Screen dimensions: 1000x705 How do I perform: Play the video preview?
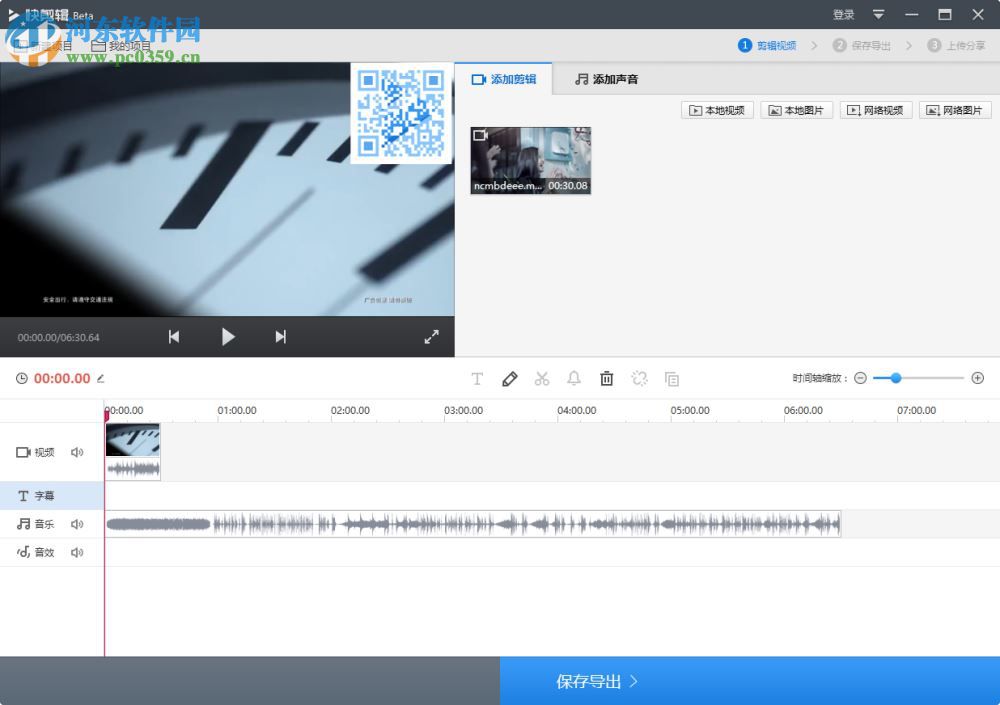228,337
